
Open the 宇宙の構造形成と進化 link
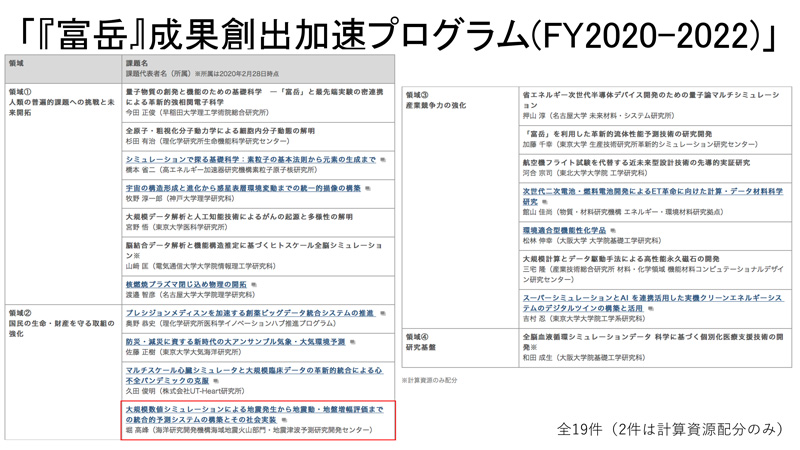coord(243,188)
